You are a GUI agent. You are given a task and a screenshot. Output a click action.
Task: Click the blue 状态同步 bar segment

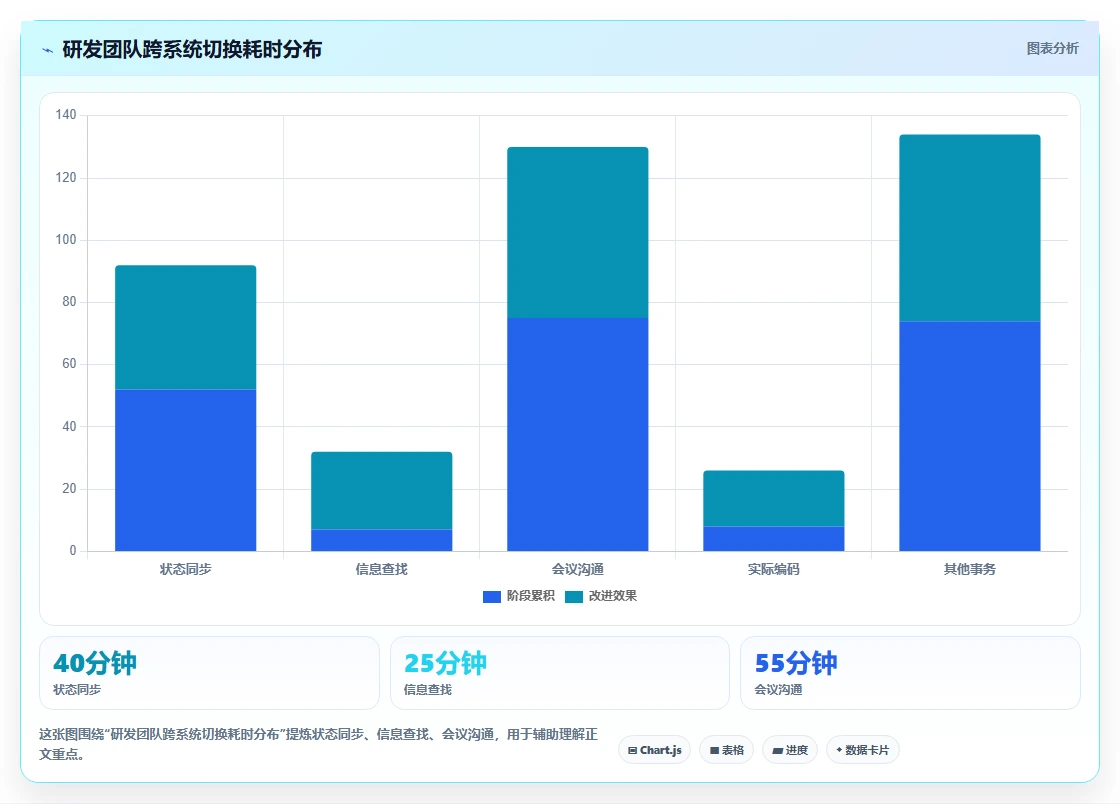pos(186,470)
